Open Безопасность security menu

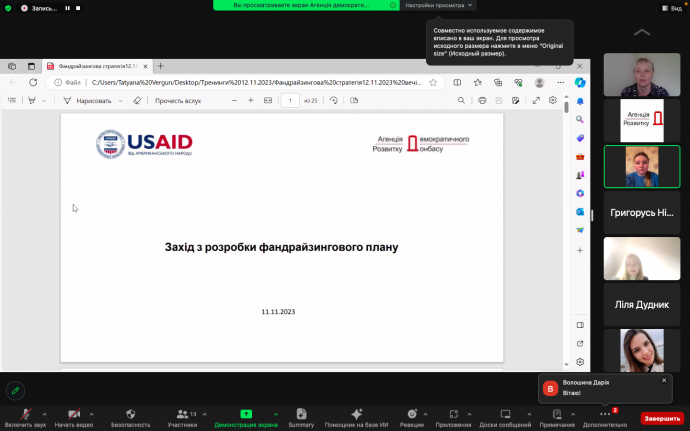pyautogui.click(x=130, y=418)
